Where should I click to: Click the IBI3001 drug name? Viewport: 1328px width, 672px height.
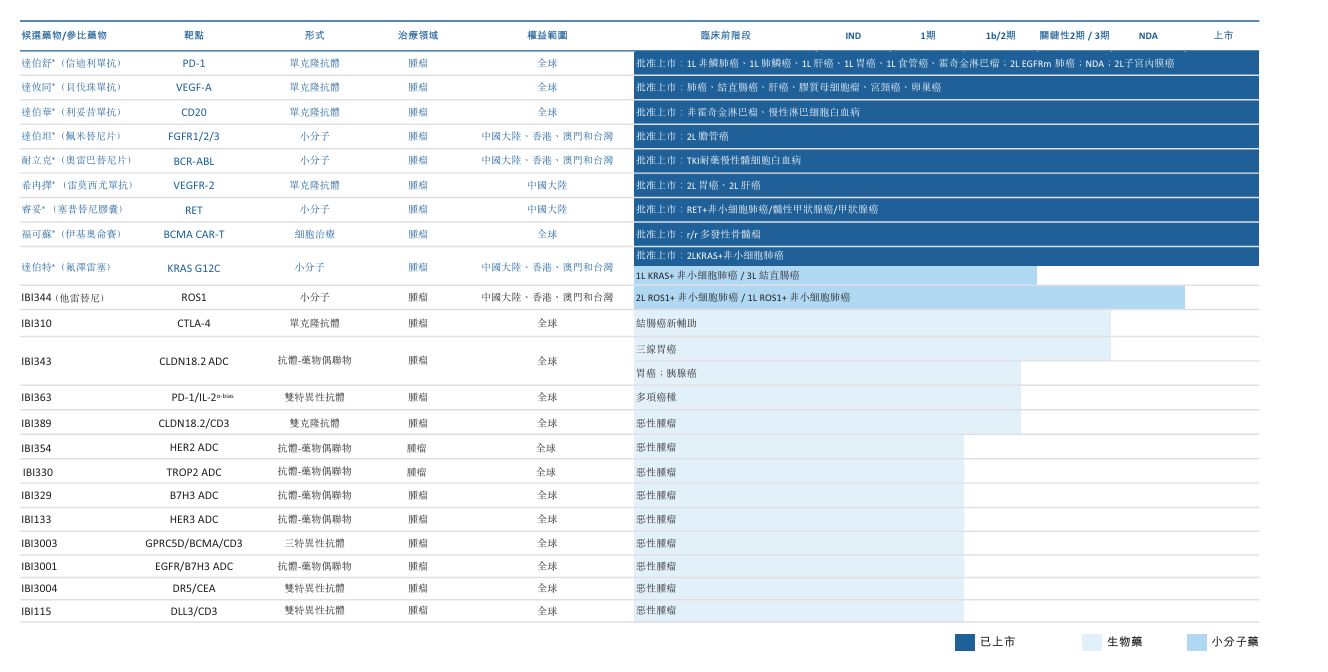[39, 566]
